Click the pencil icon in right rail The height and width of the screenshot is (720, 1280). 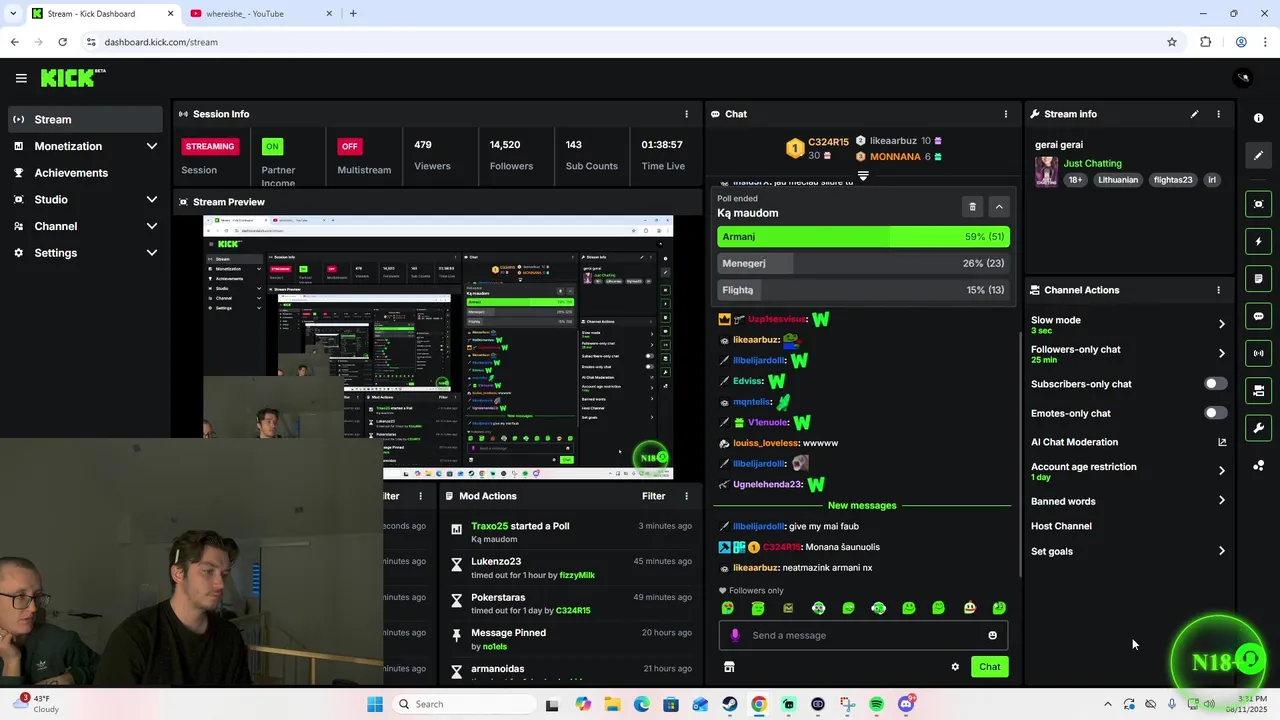coord(1258,155)
